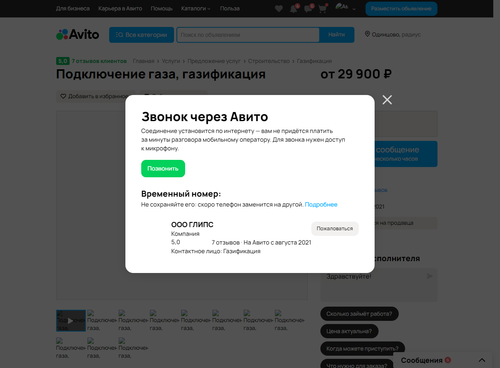Select quick reply Когда можете приступить?
The height and width of the screenshot is (368, 500).
[362, 349]
